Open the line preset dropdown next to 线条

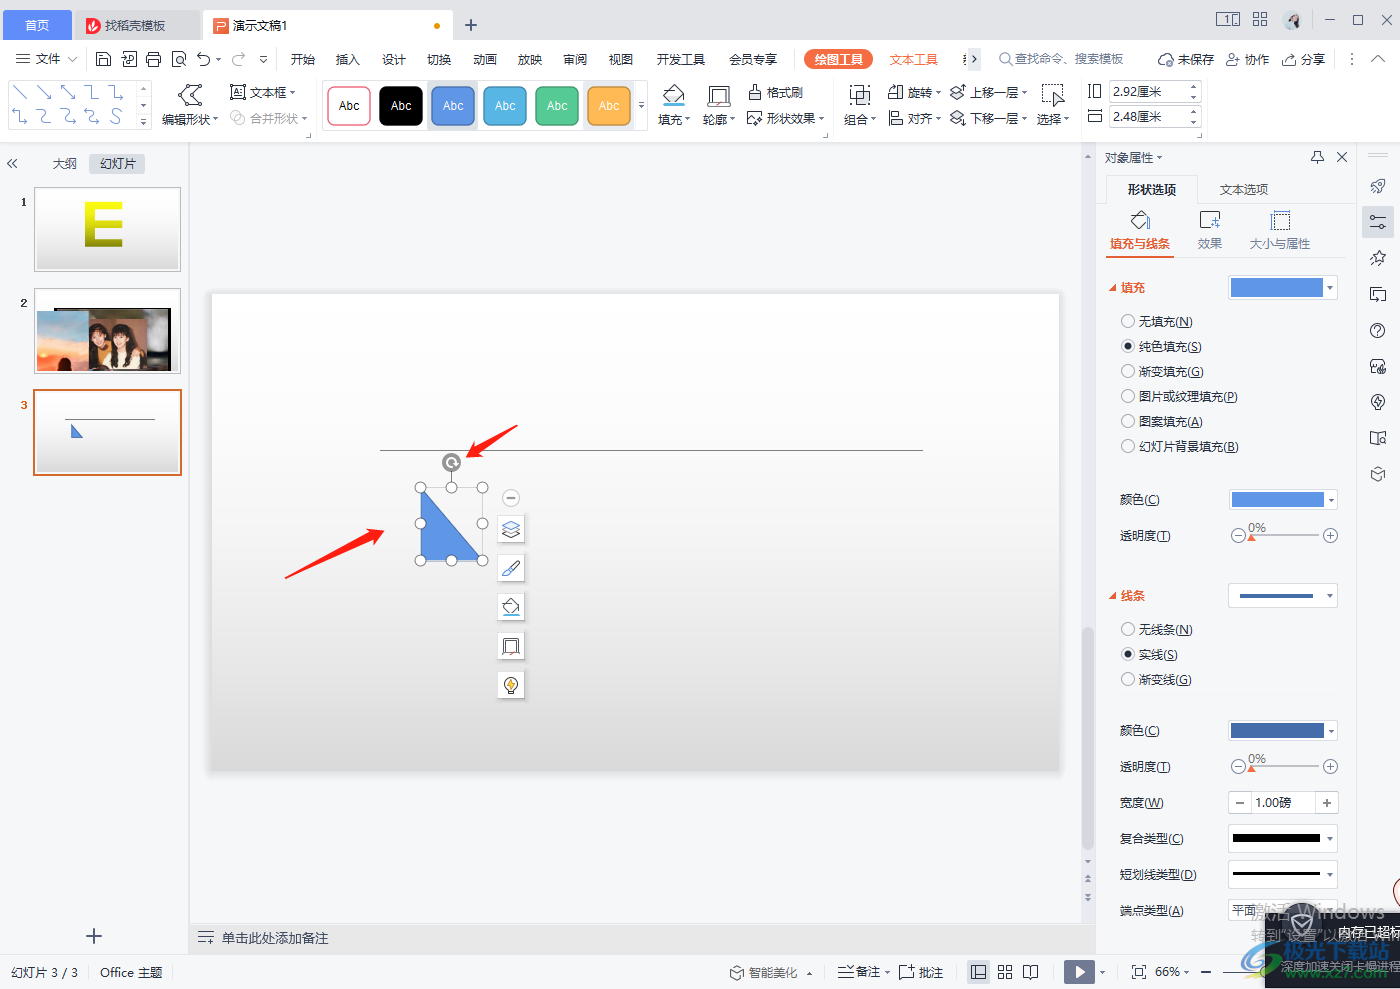click(1282, 596)
